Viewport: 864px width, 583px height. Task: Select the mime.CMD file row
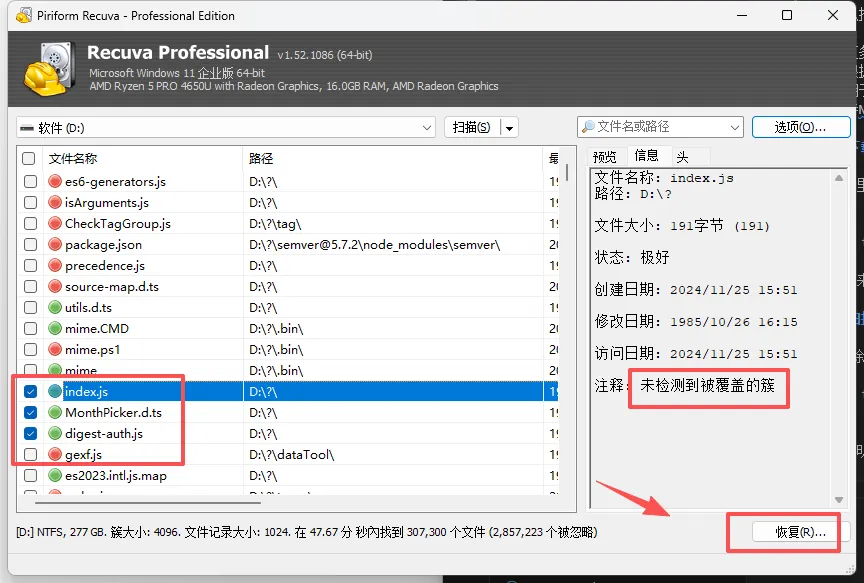point(289,328)
